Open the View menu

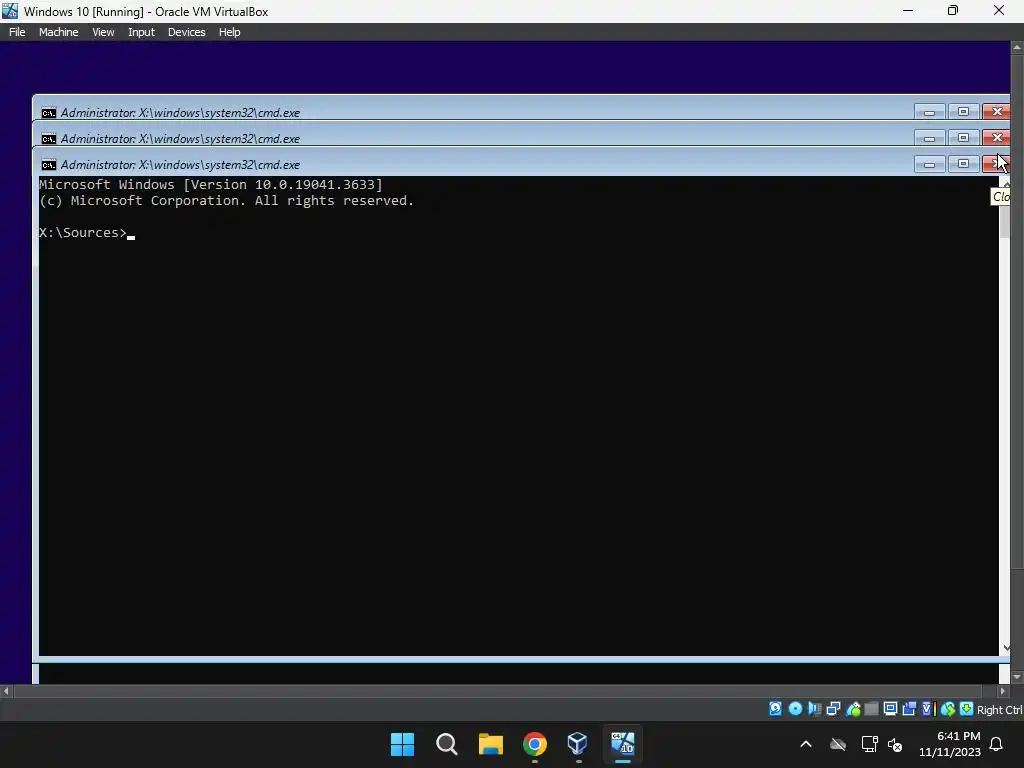[x=103, y=32]
